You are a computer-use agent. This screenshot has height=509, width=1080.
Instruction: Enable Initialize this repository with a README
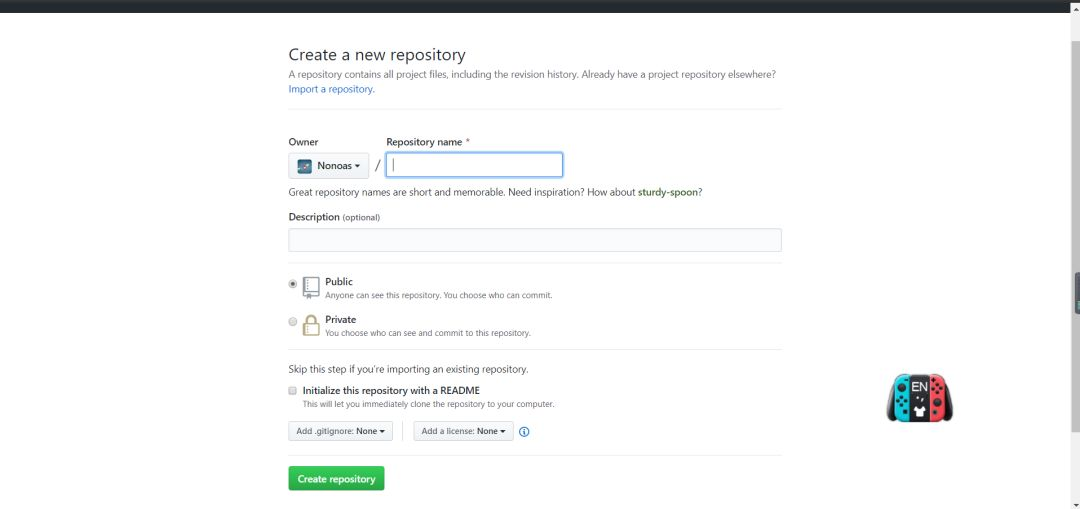click(x=293, y=390)
